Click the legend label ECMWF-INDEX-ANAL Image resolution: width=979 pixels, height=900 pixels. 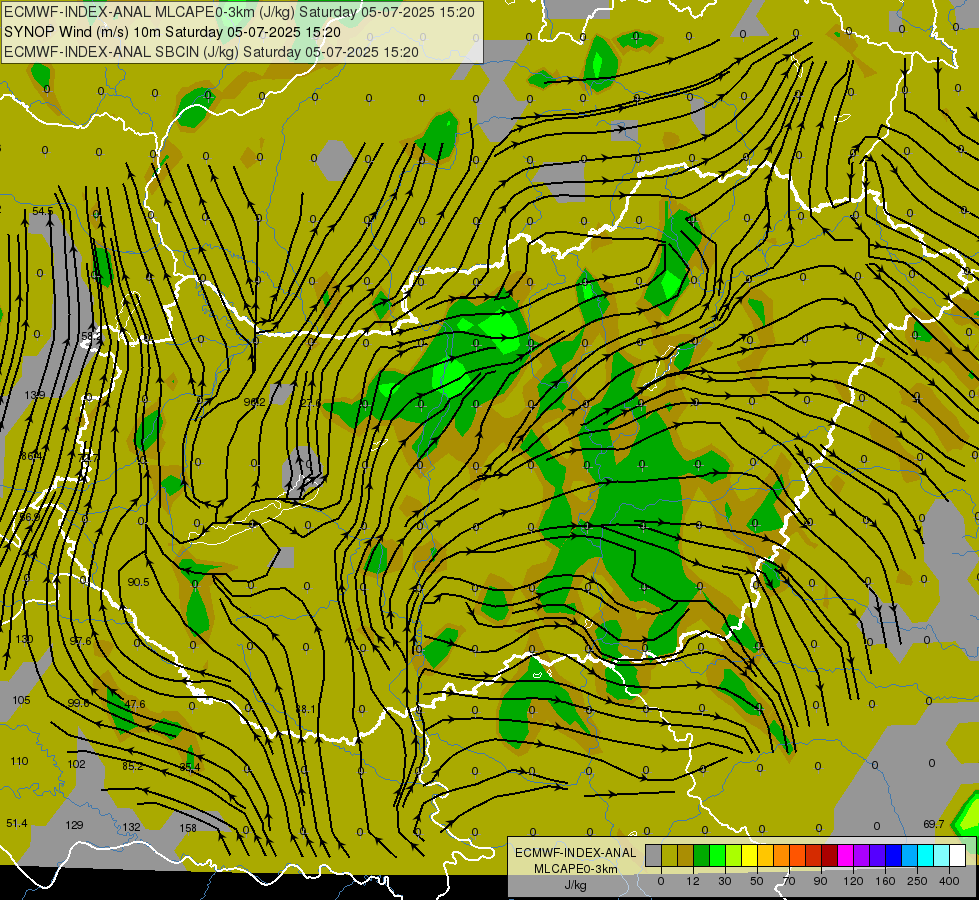pyautogui.click(x=575, y=853)
